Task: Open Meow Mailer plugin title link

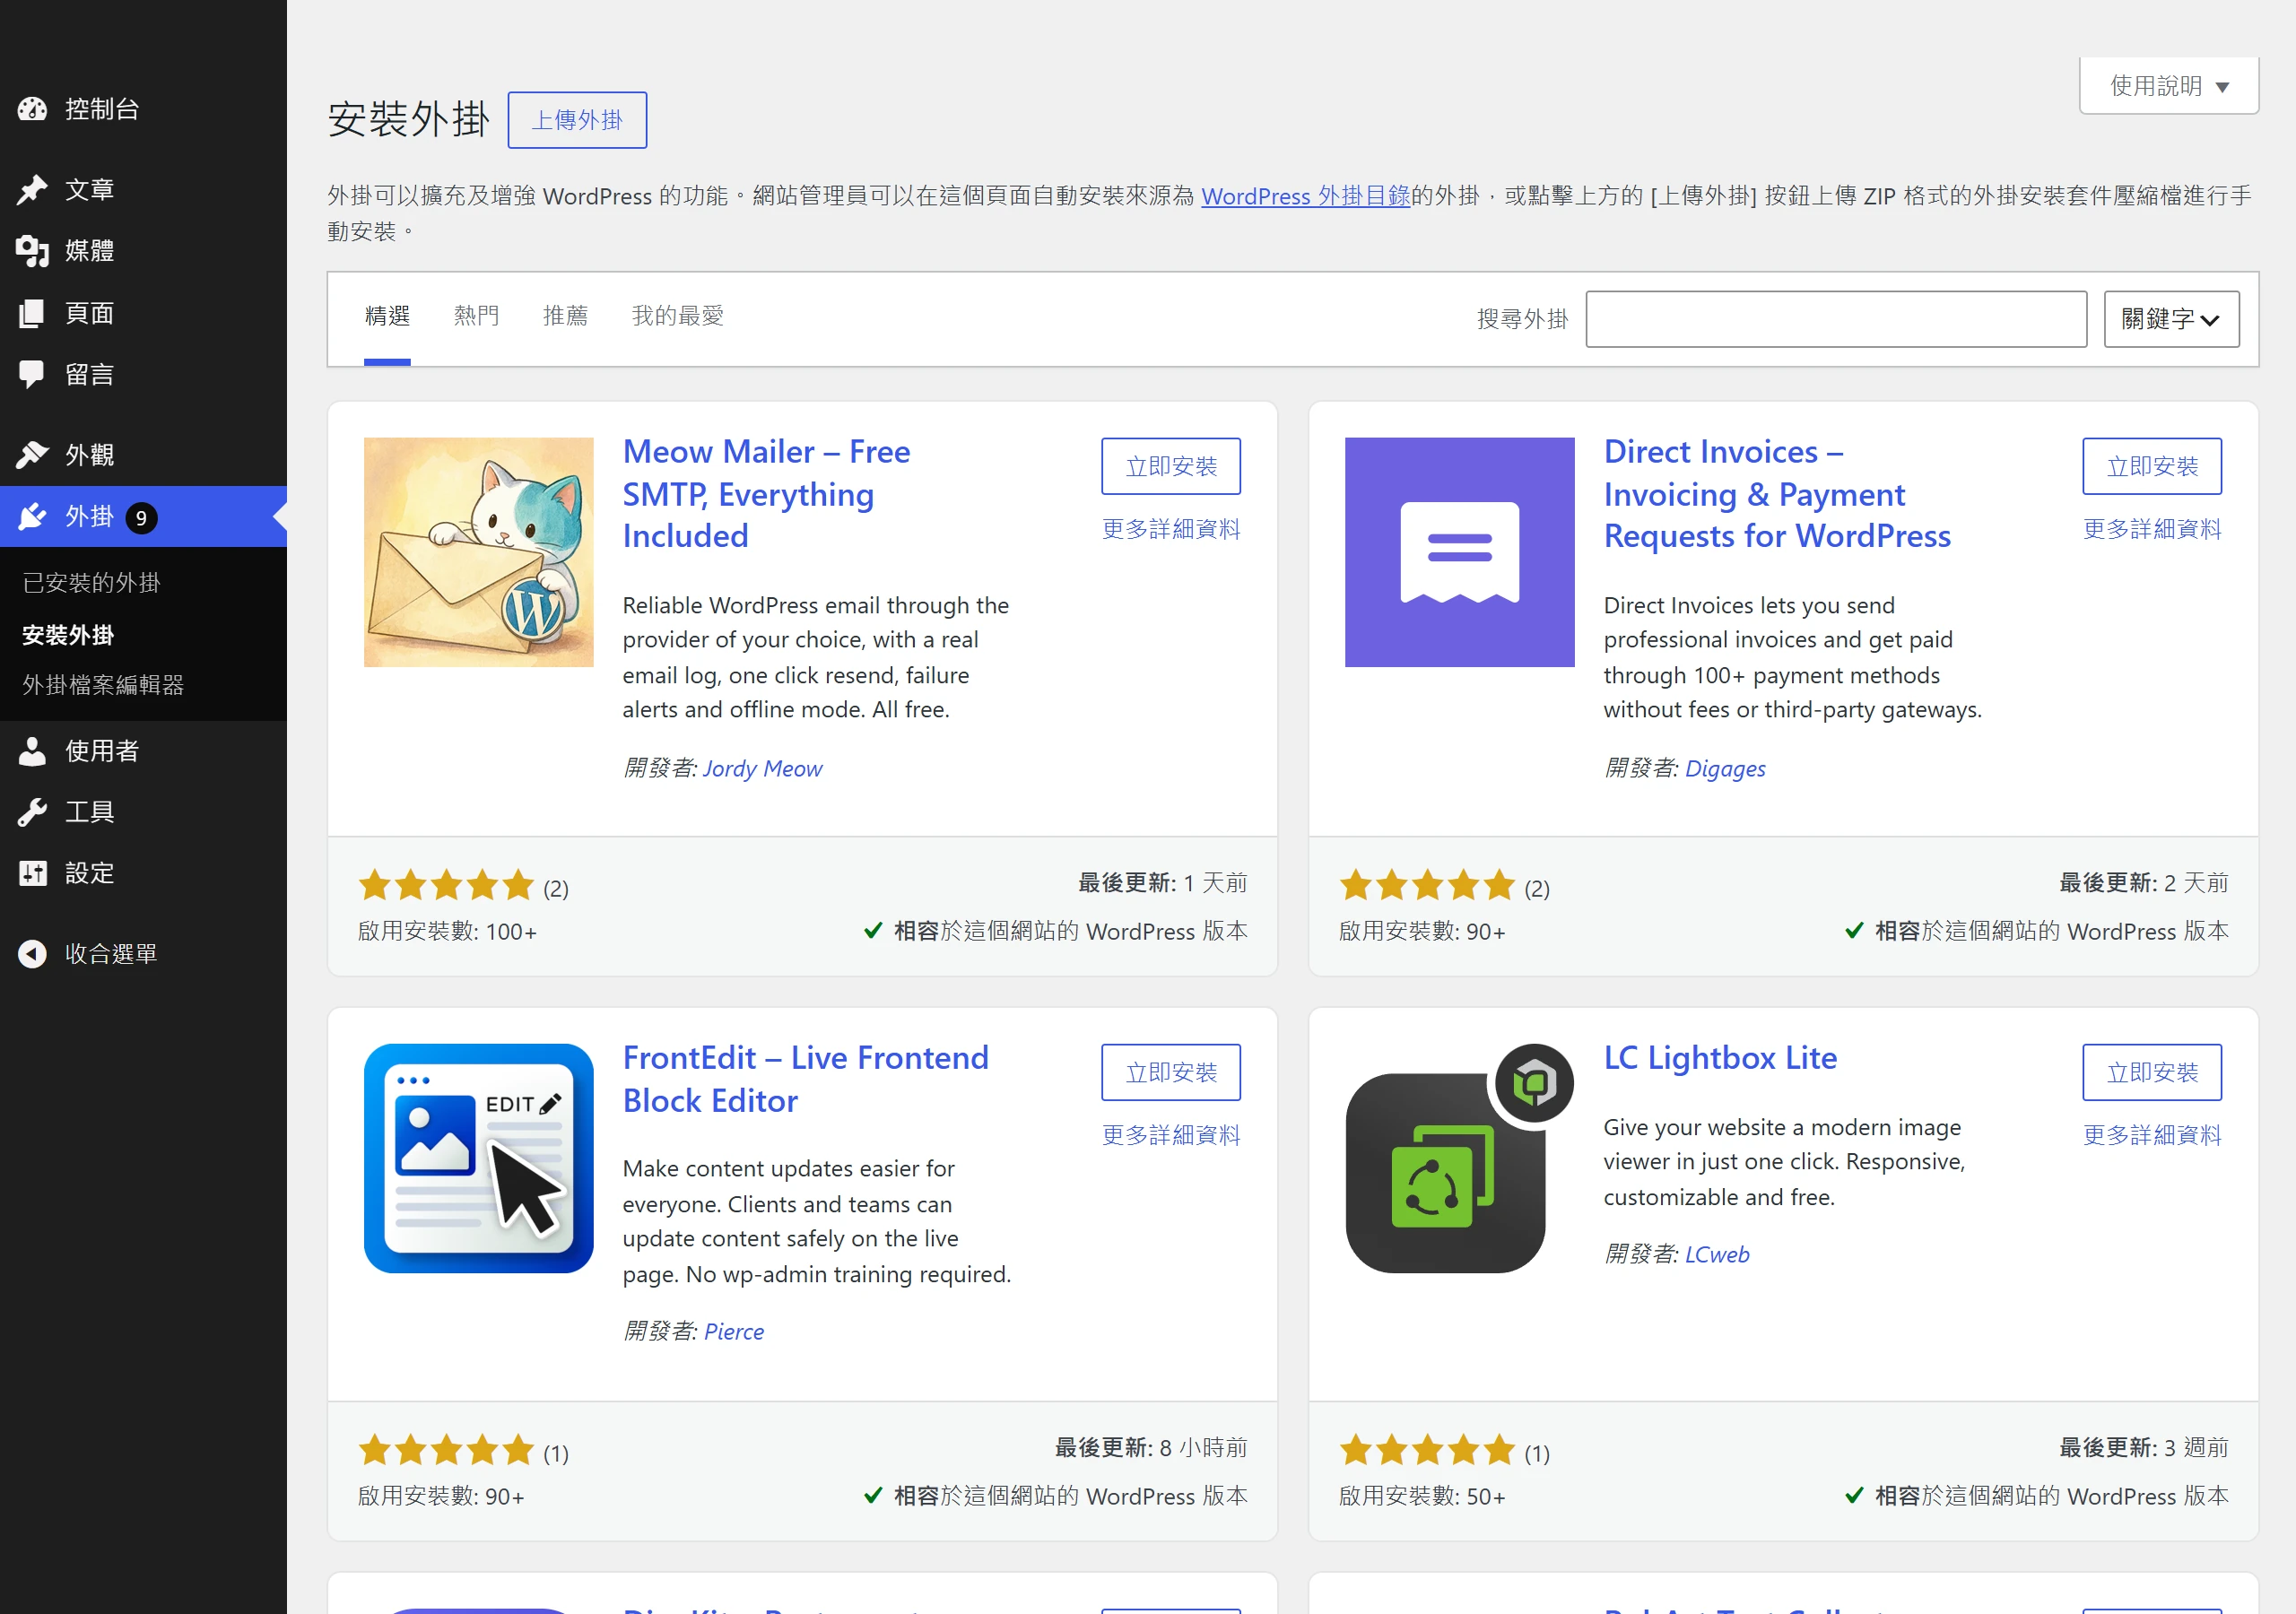Action: 767,494
